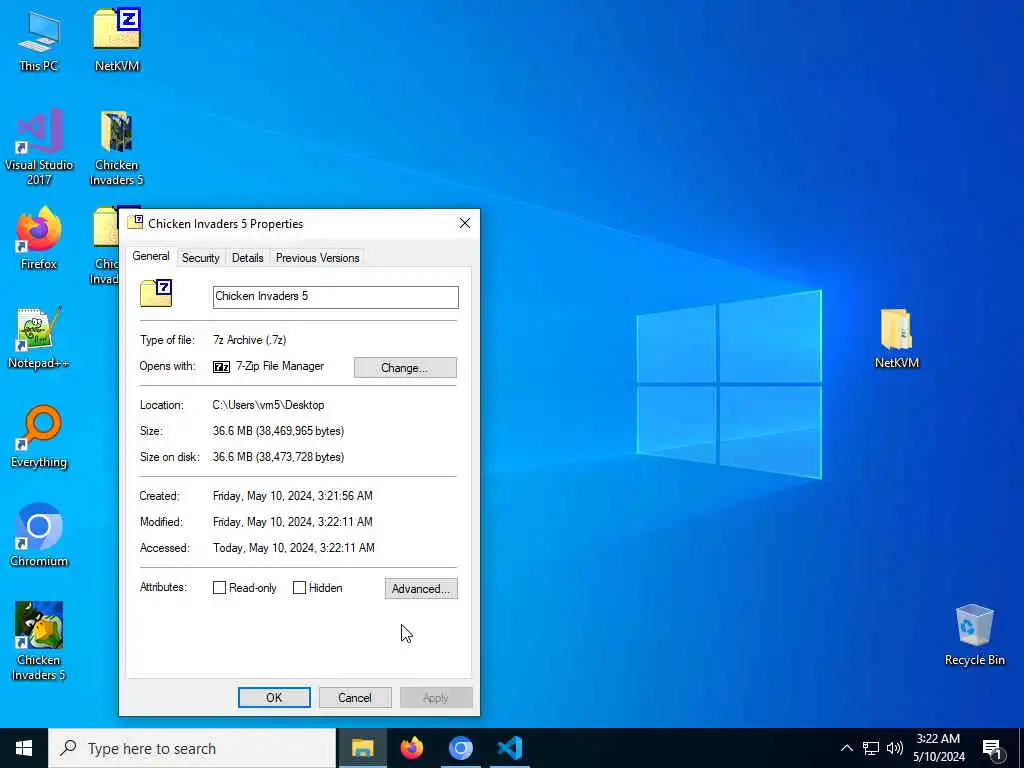Click the Apply button
Image resolution: width=1024 pixels, height=768 pixels.
tap(436, 697)
